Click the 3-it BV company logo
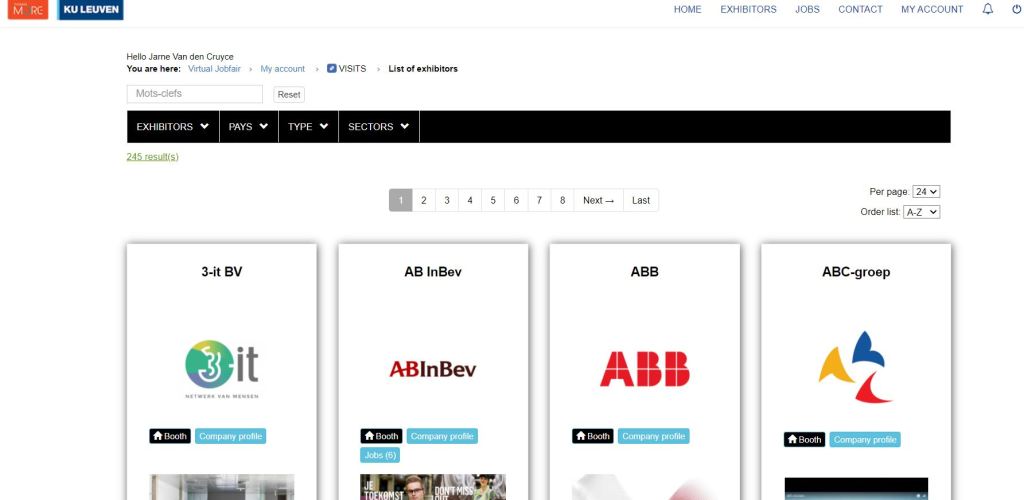 221,369
